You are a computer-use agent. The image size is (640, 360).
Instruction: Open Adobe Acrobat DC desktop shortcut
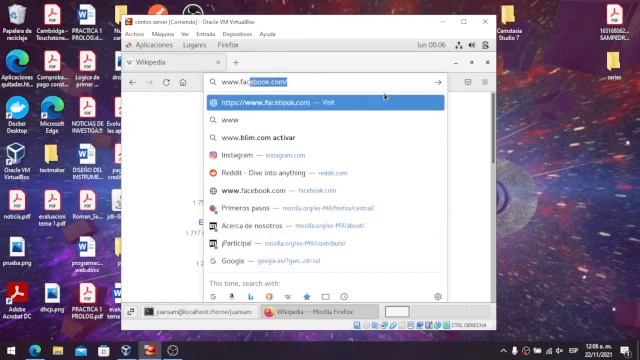pos(17,301)
